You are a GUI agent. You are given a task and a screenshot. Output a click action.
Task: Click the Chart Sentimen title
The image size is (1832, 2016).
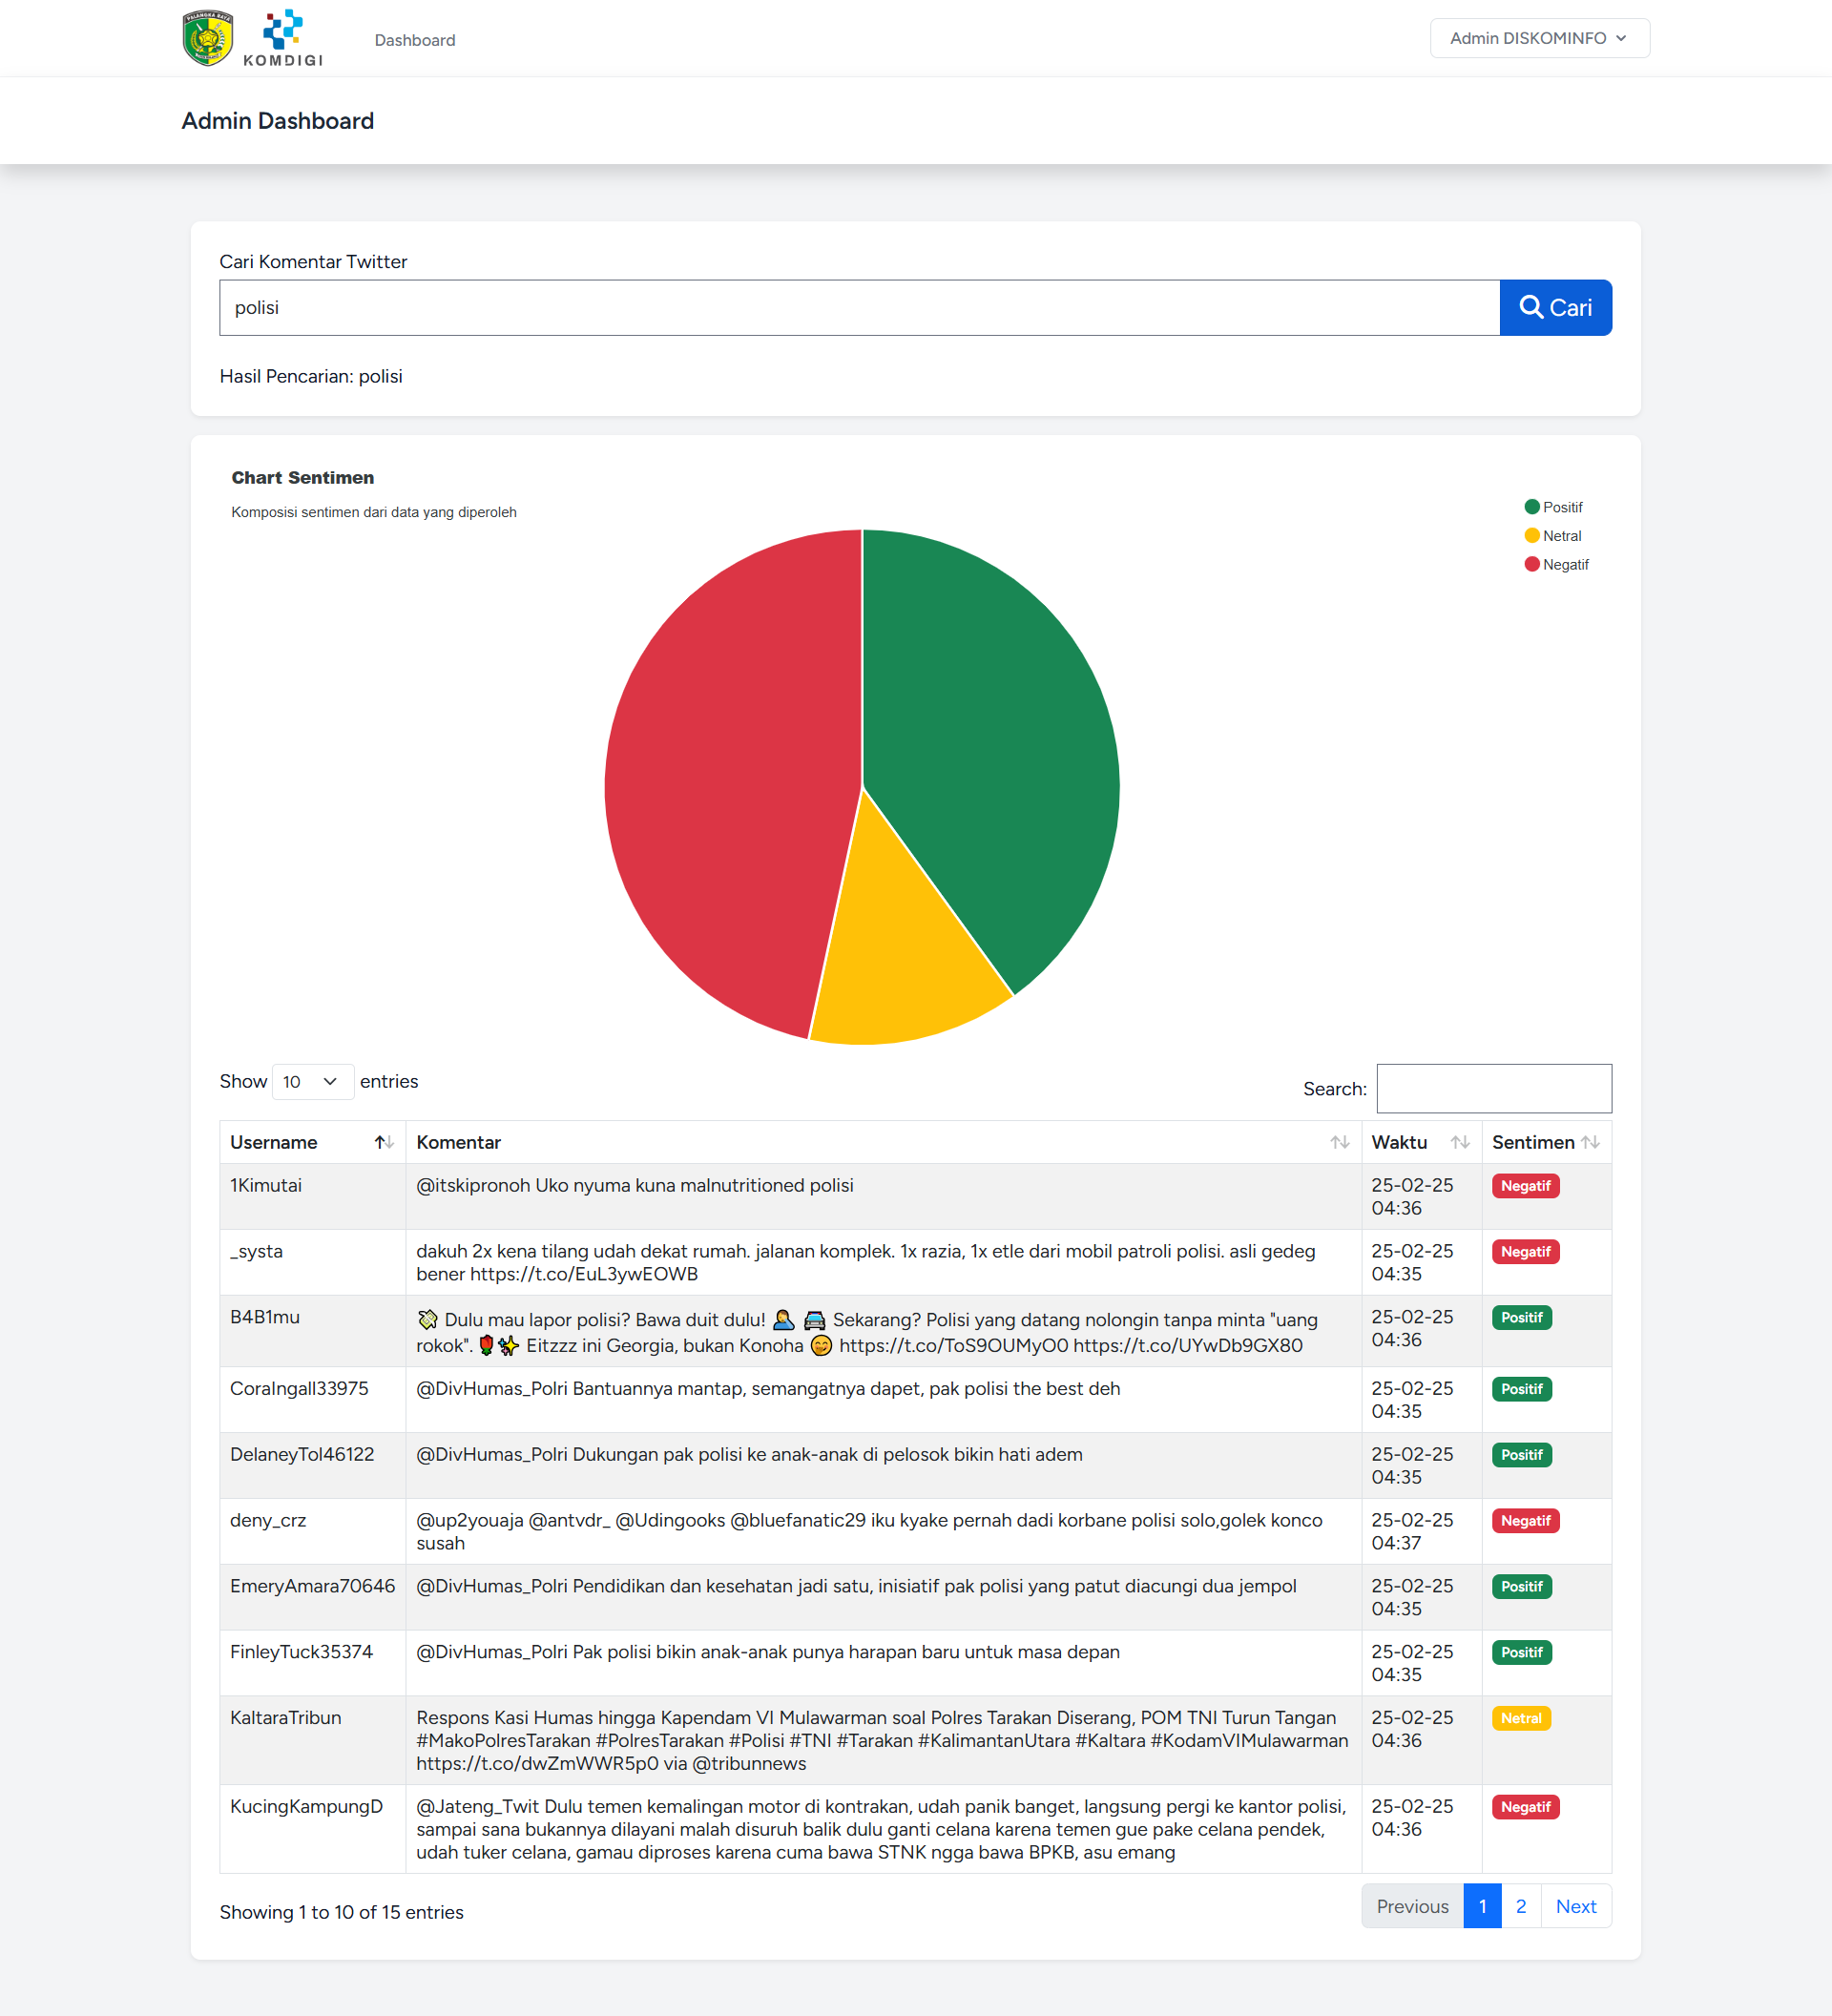tap(303, 478)
